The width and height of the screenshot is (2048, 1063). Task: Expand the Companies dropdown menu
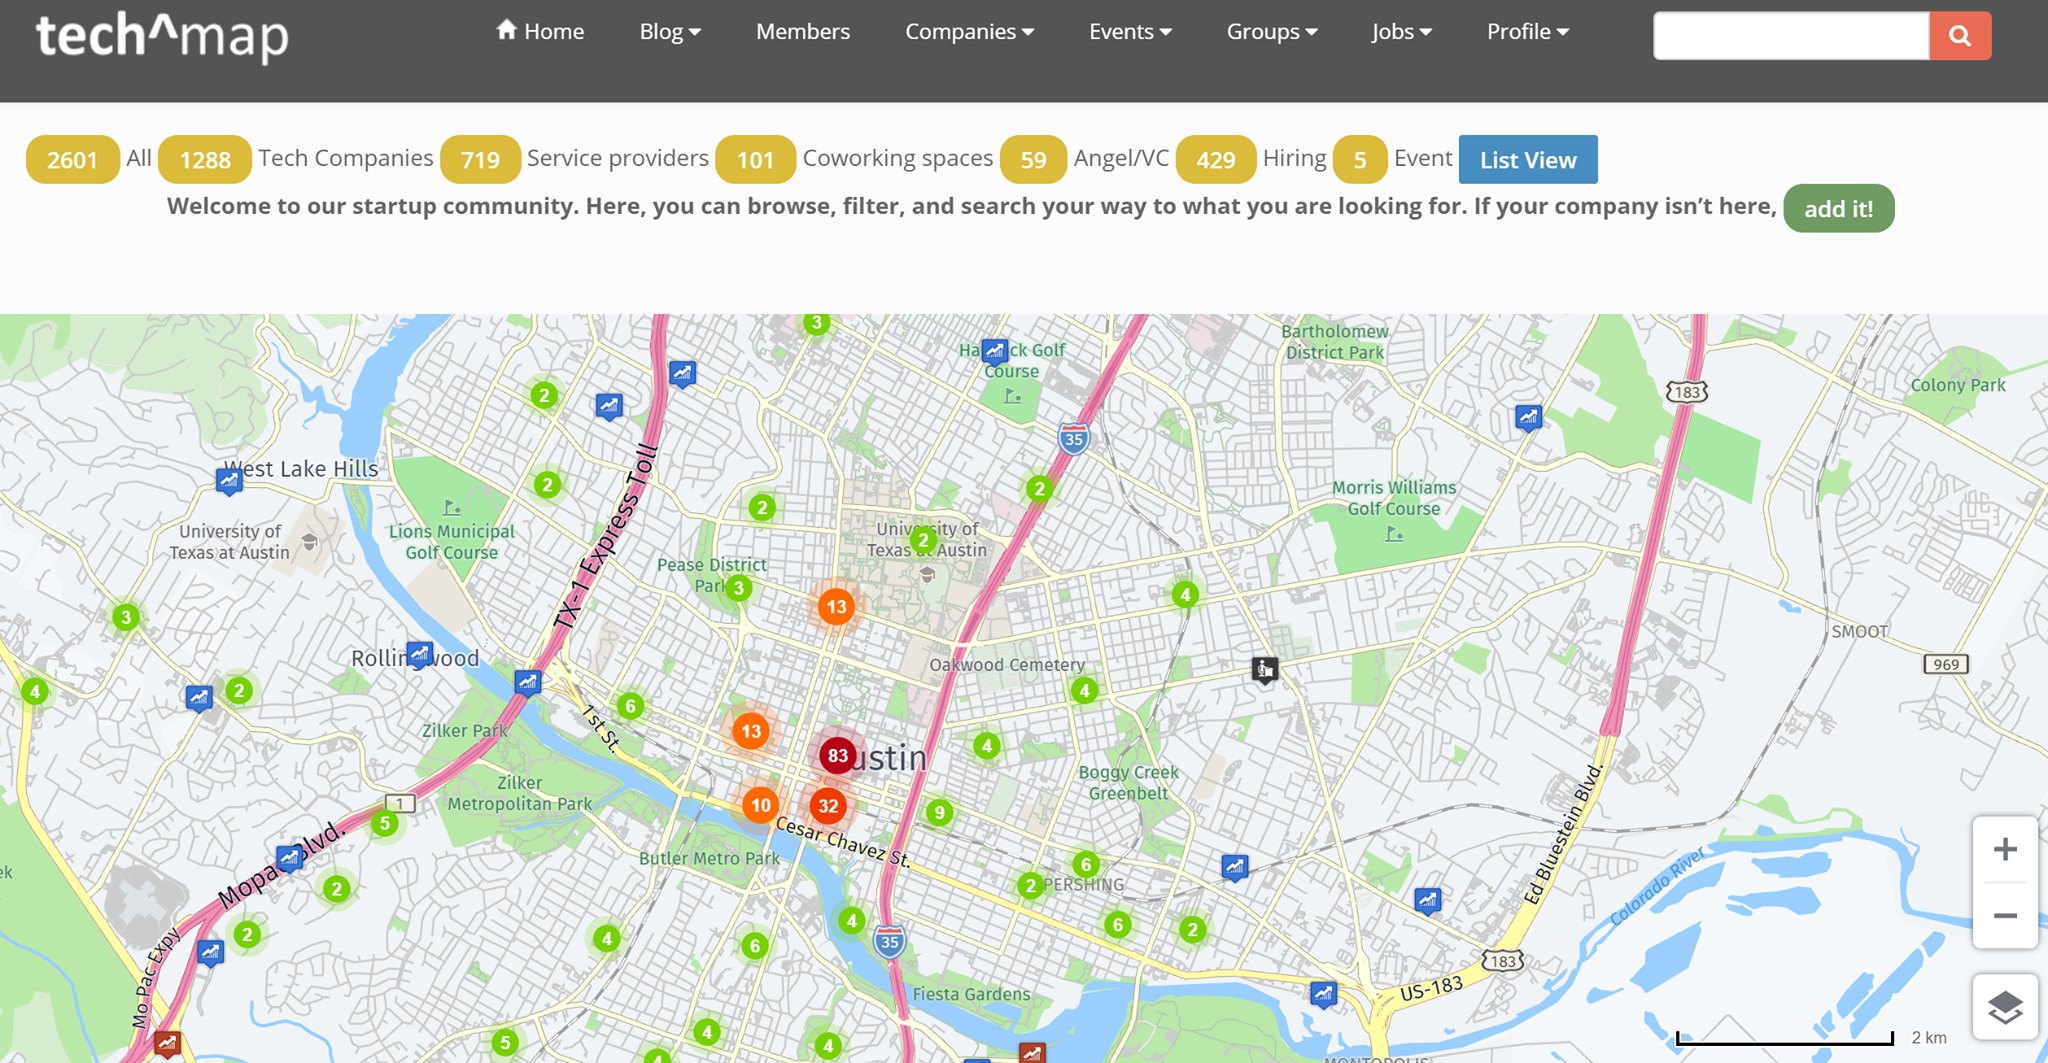pyautogui.click(x=969, y=31)
